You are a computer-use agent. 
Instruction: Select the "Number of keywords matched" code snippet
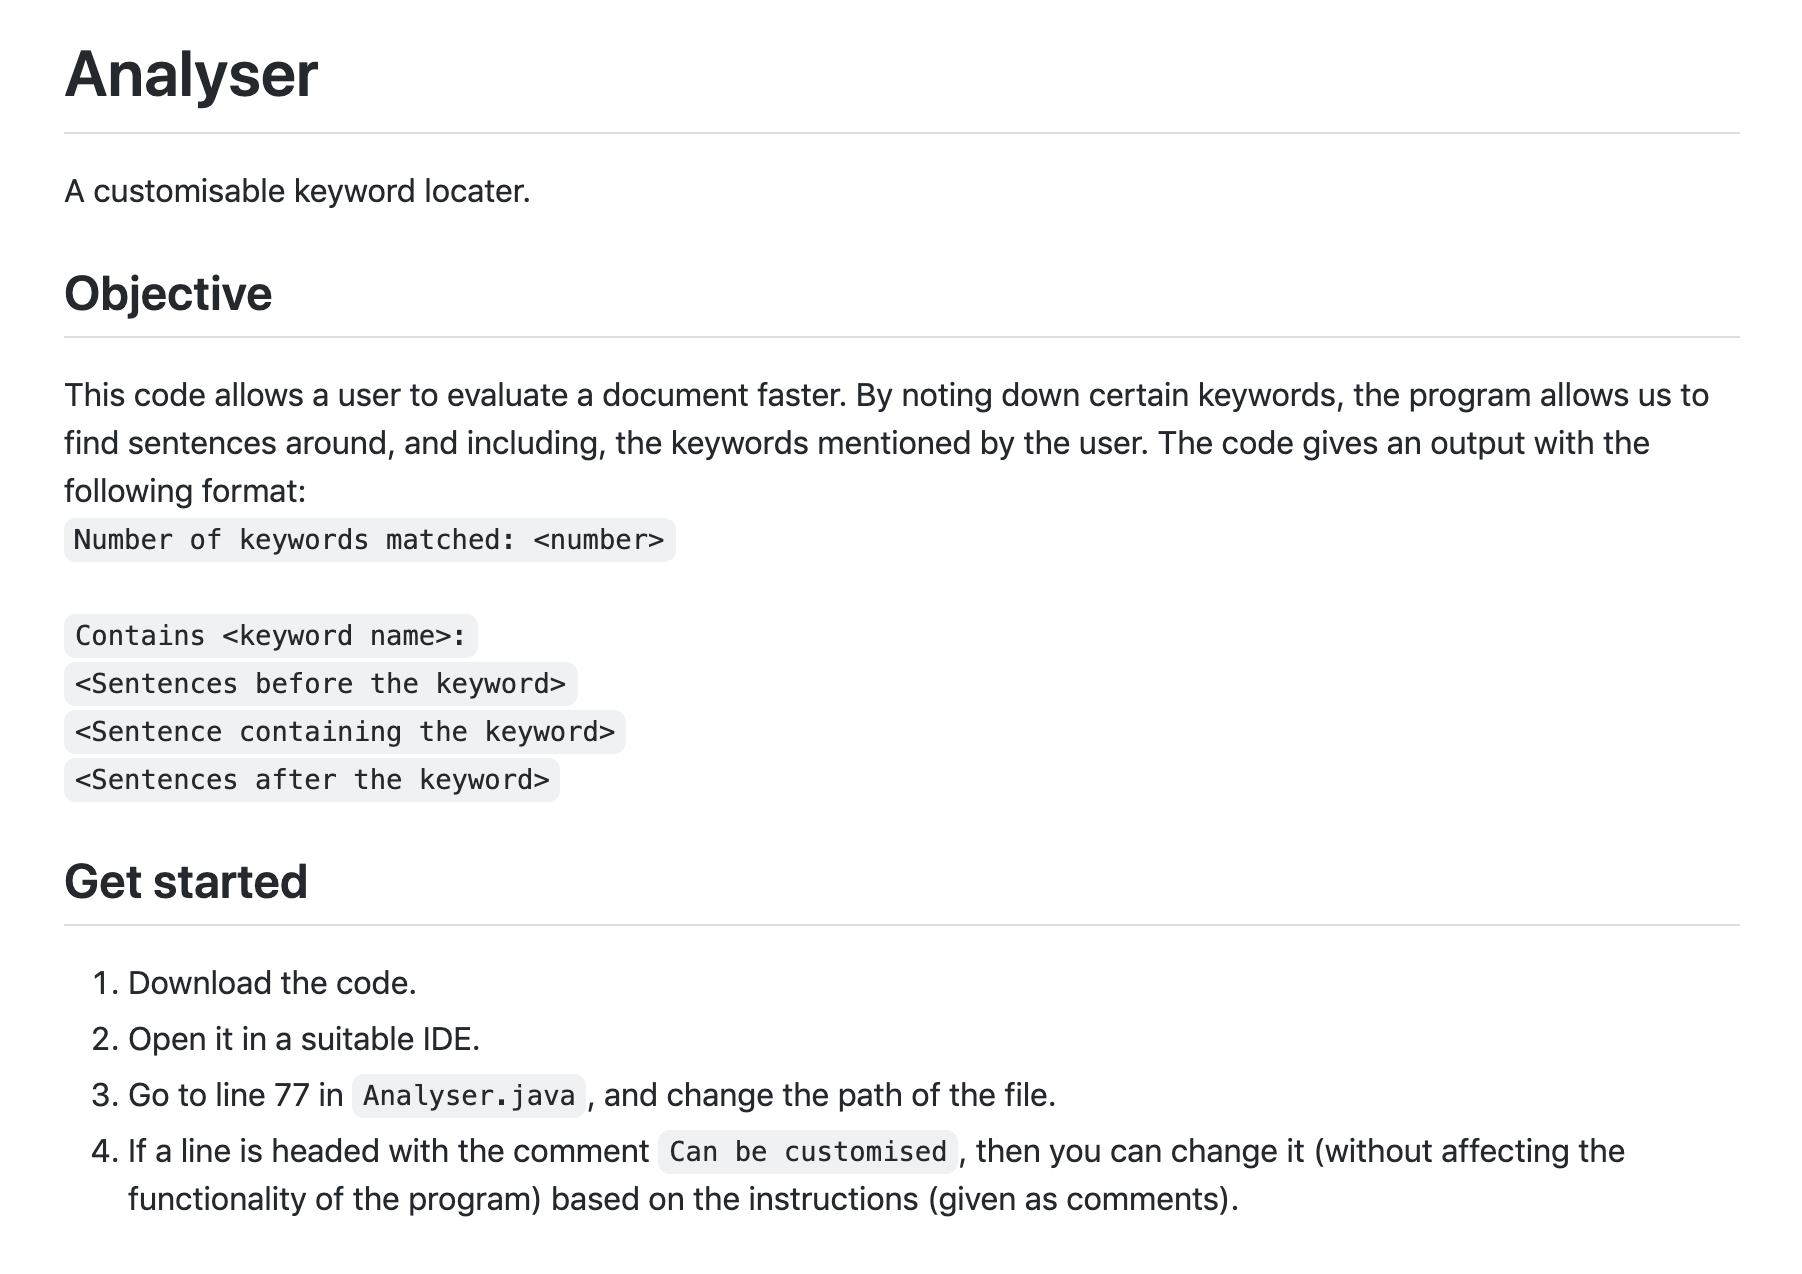click(x=369, y=540)
